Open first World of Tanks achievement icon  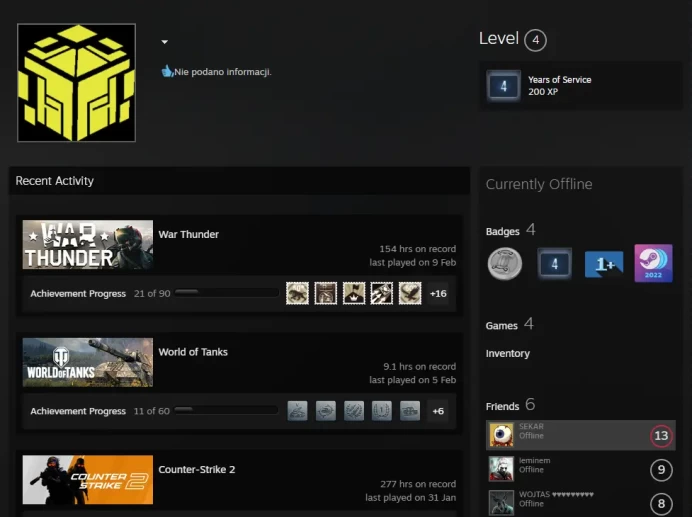tap(297, 411)
